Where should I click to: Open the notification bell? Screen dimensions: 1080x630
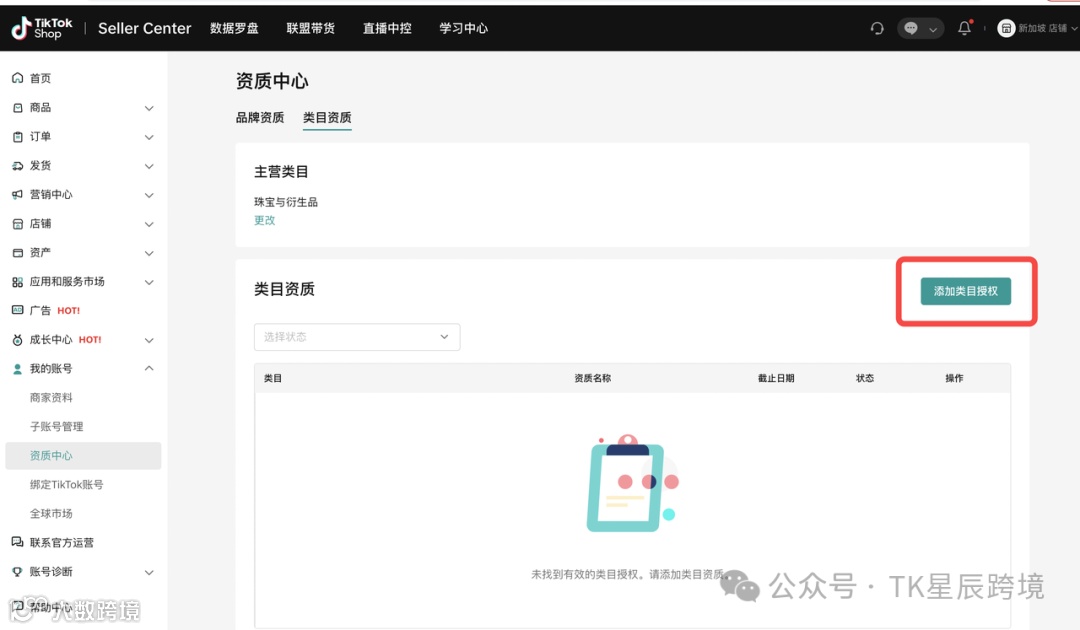[964, 28]
